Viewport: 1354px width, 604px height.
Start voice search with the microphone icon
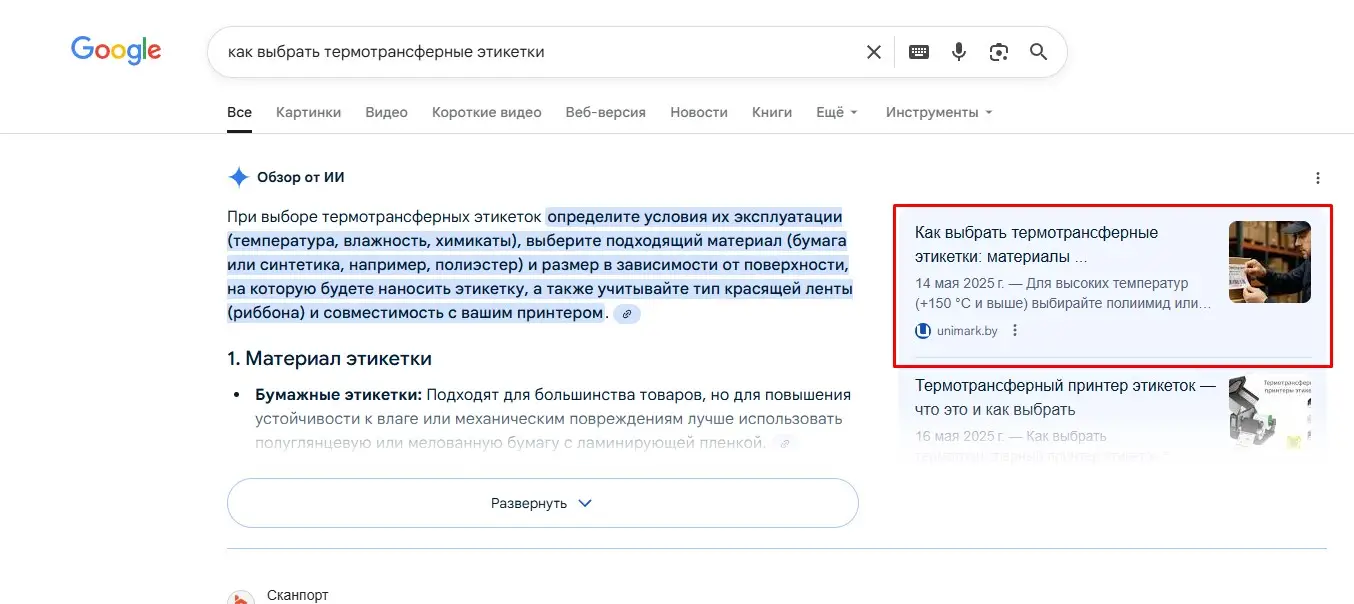click(x=959, y=52)
